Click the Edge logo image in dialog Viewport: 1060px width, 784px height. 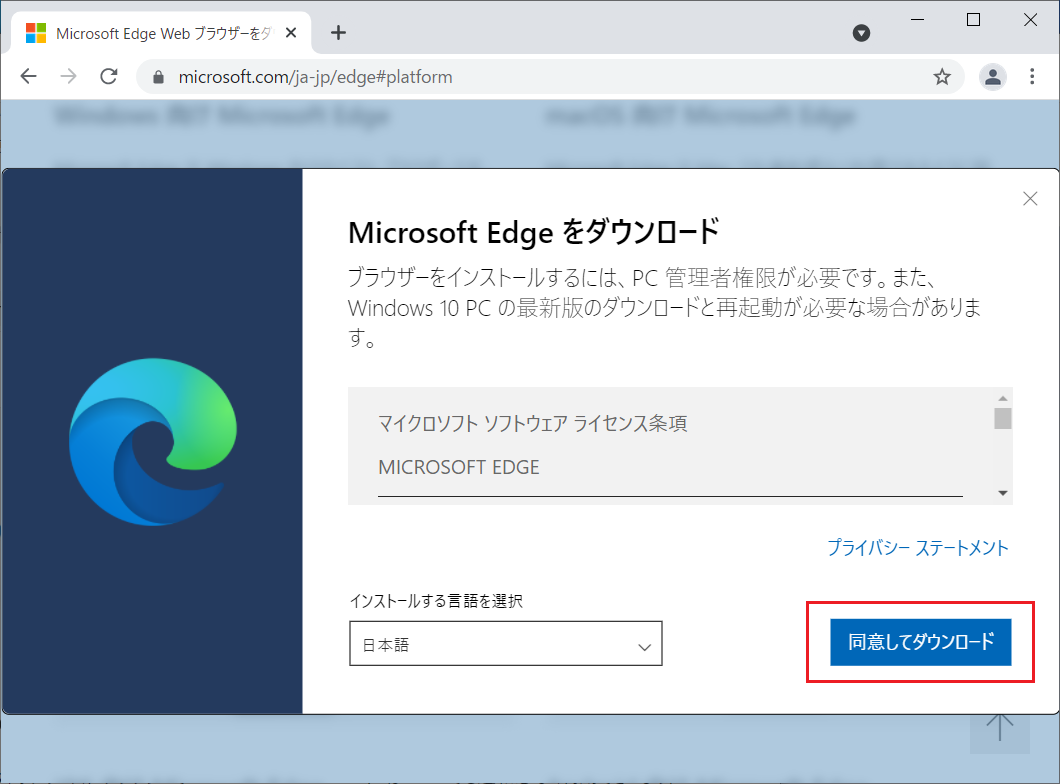(153, 442)
